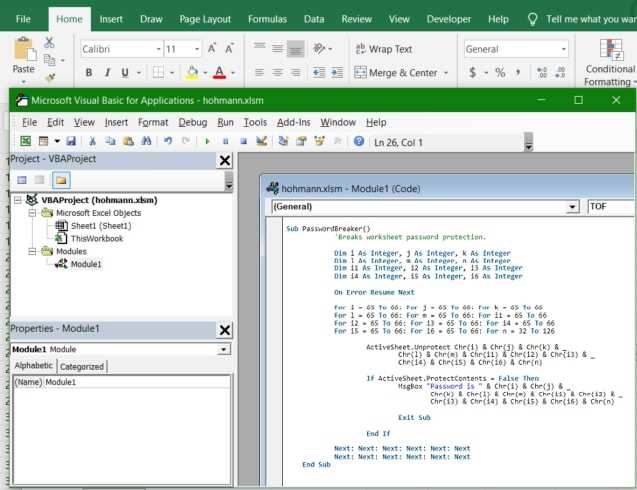The height and width of the screenshot is (490, 637).
Task: Click View Code icon in Project pane
Action: [22, 180]
